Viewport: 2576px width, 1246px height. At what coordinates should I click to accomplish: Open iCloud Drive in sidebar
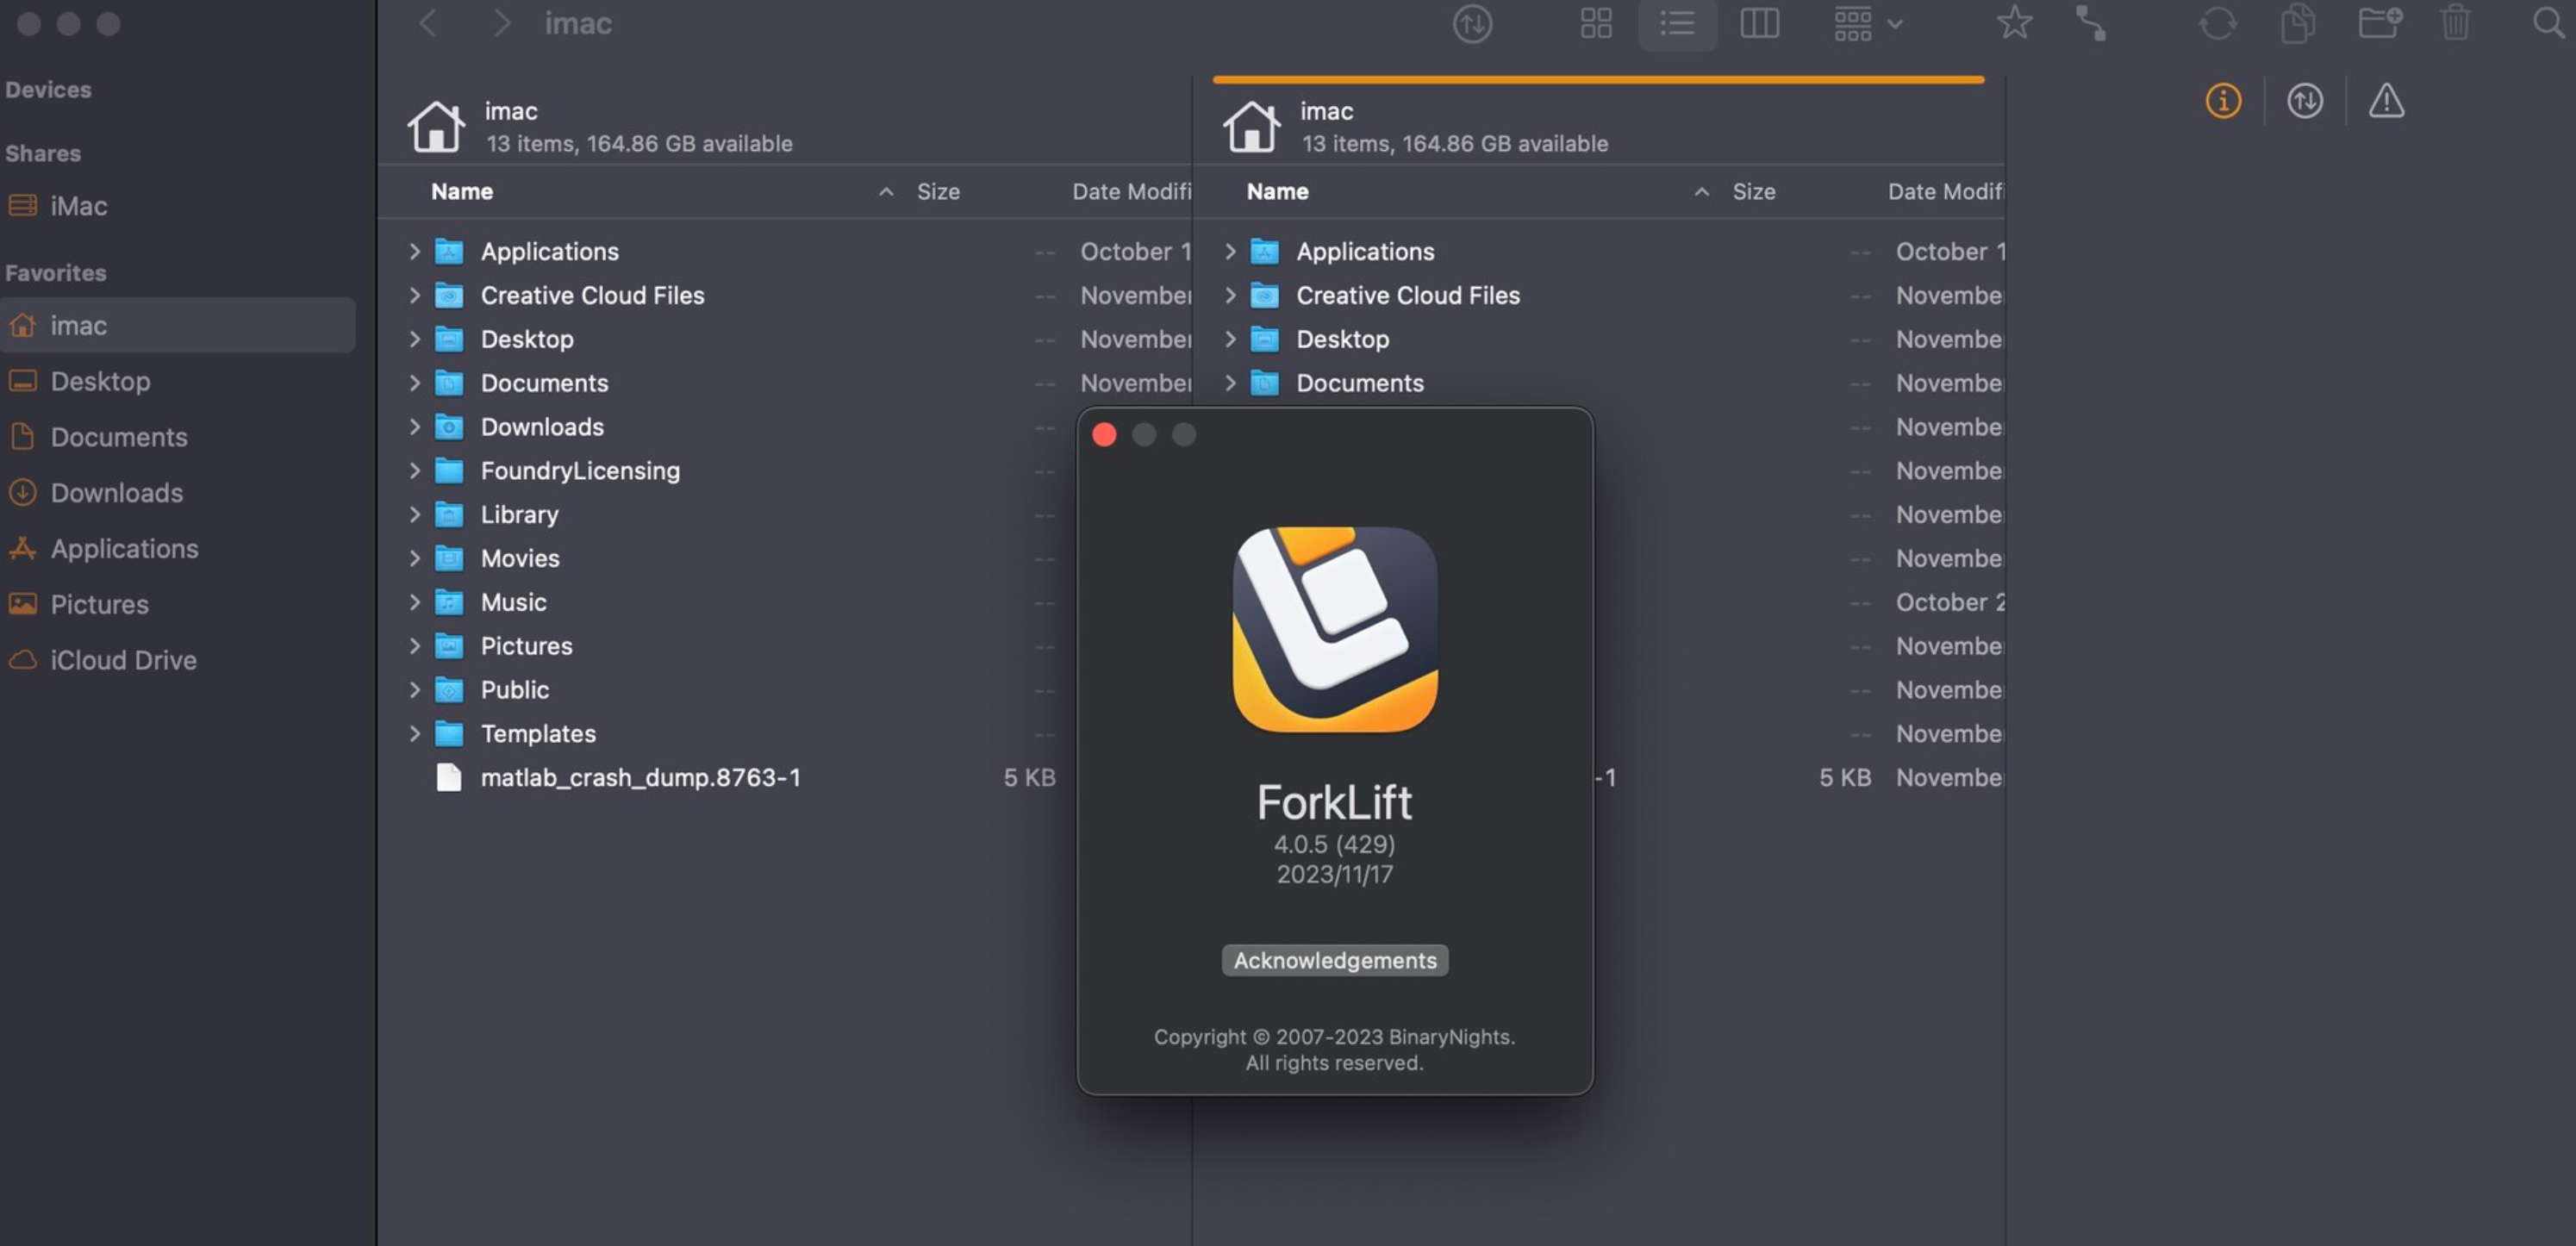[x=178, y=660]
